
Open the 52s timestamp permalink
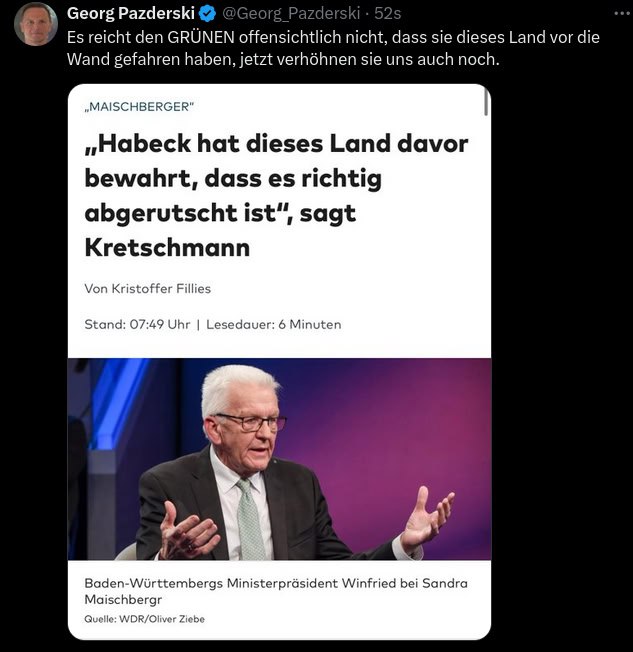pyautogui.click(x=387, y=13)
